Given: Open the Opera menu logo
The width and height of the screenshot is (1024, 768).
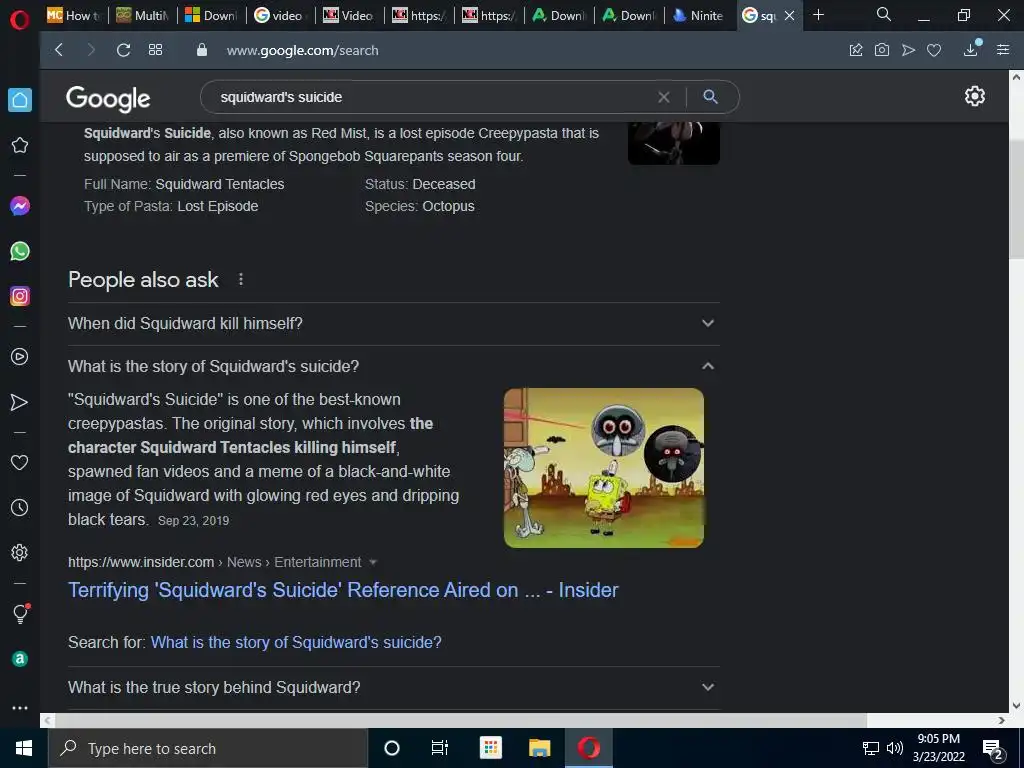Looking at the screenshot, I should click(20, 20).
